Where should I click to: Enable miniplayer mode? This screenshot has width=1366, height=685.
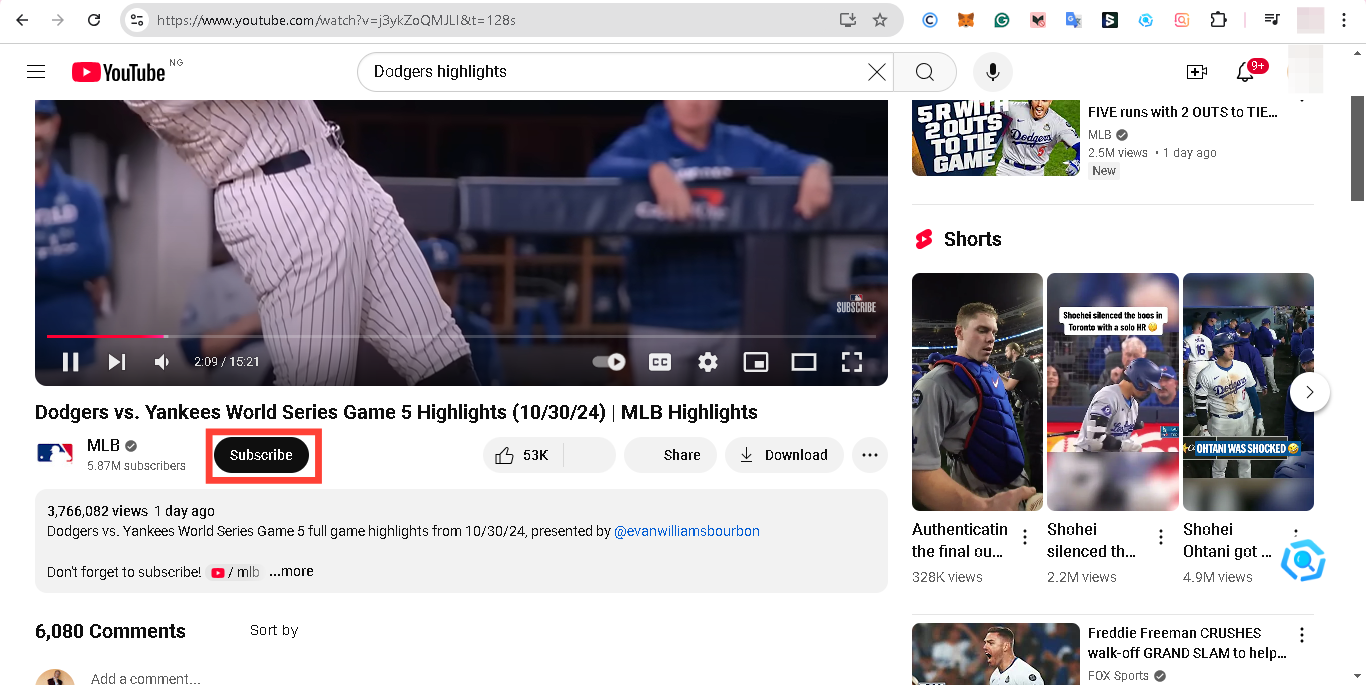[756, 362]
